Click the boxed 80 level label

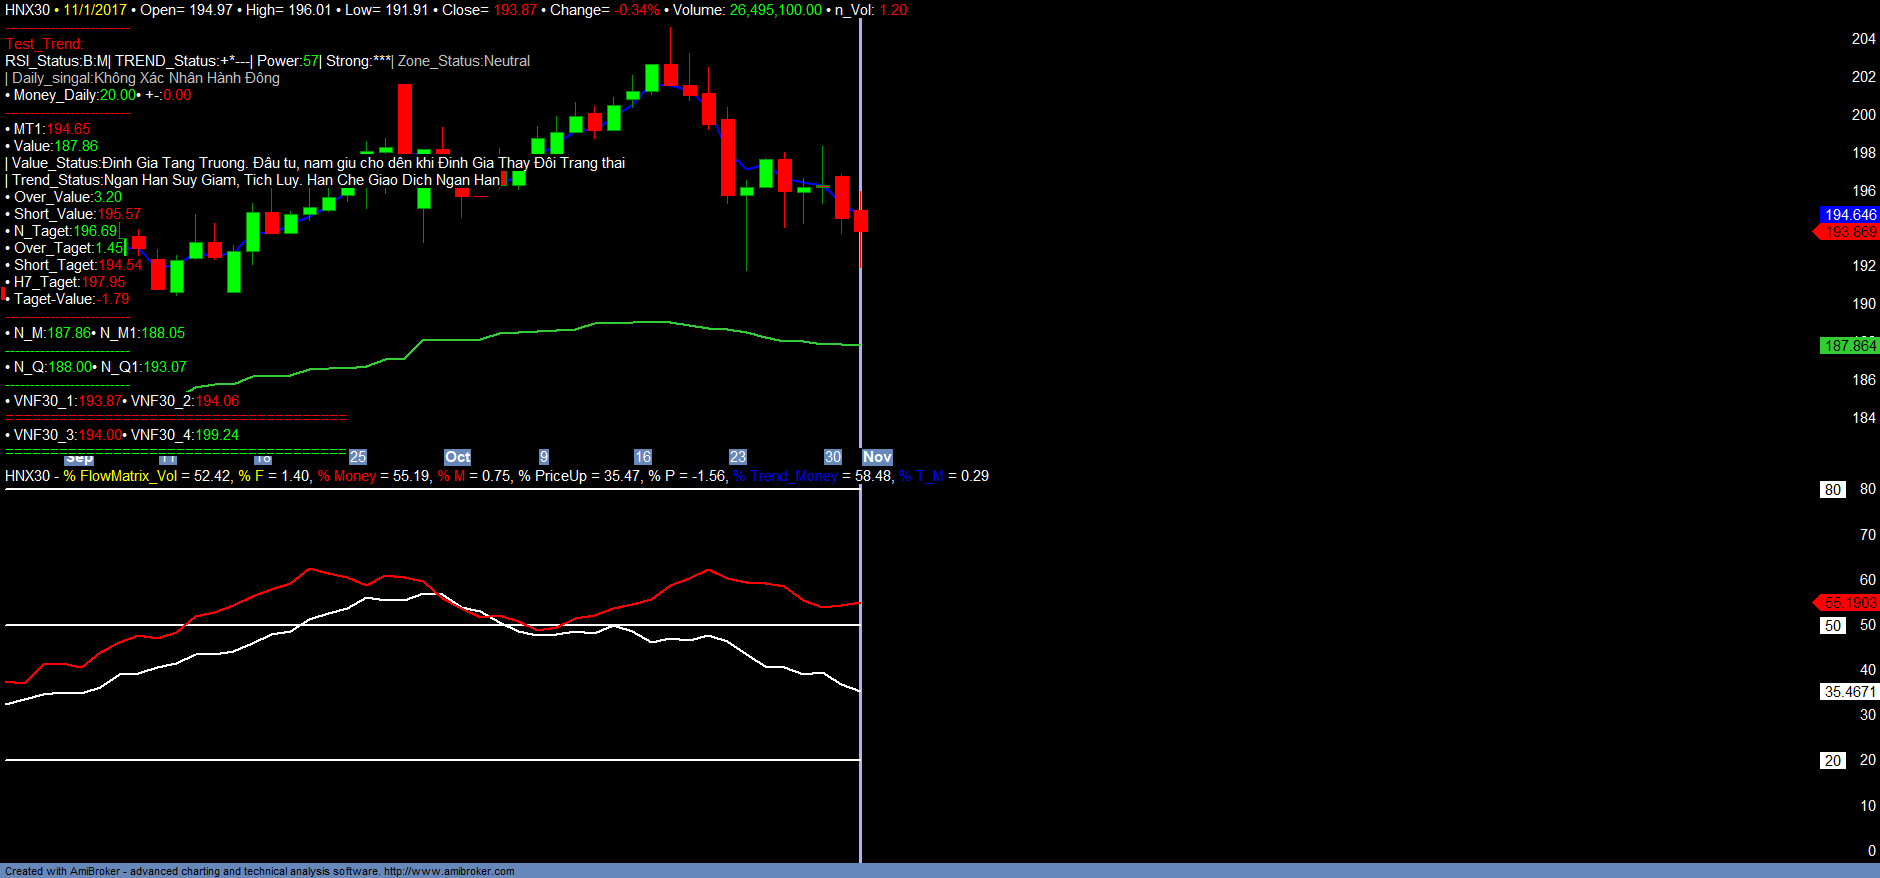(x=1832, y=490)
